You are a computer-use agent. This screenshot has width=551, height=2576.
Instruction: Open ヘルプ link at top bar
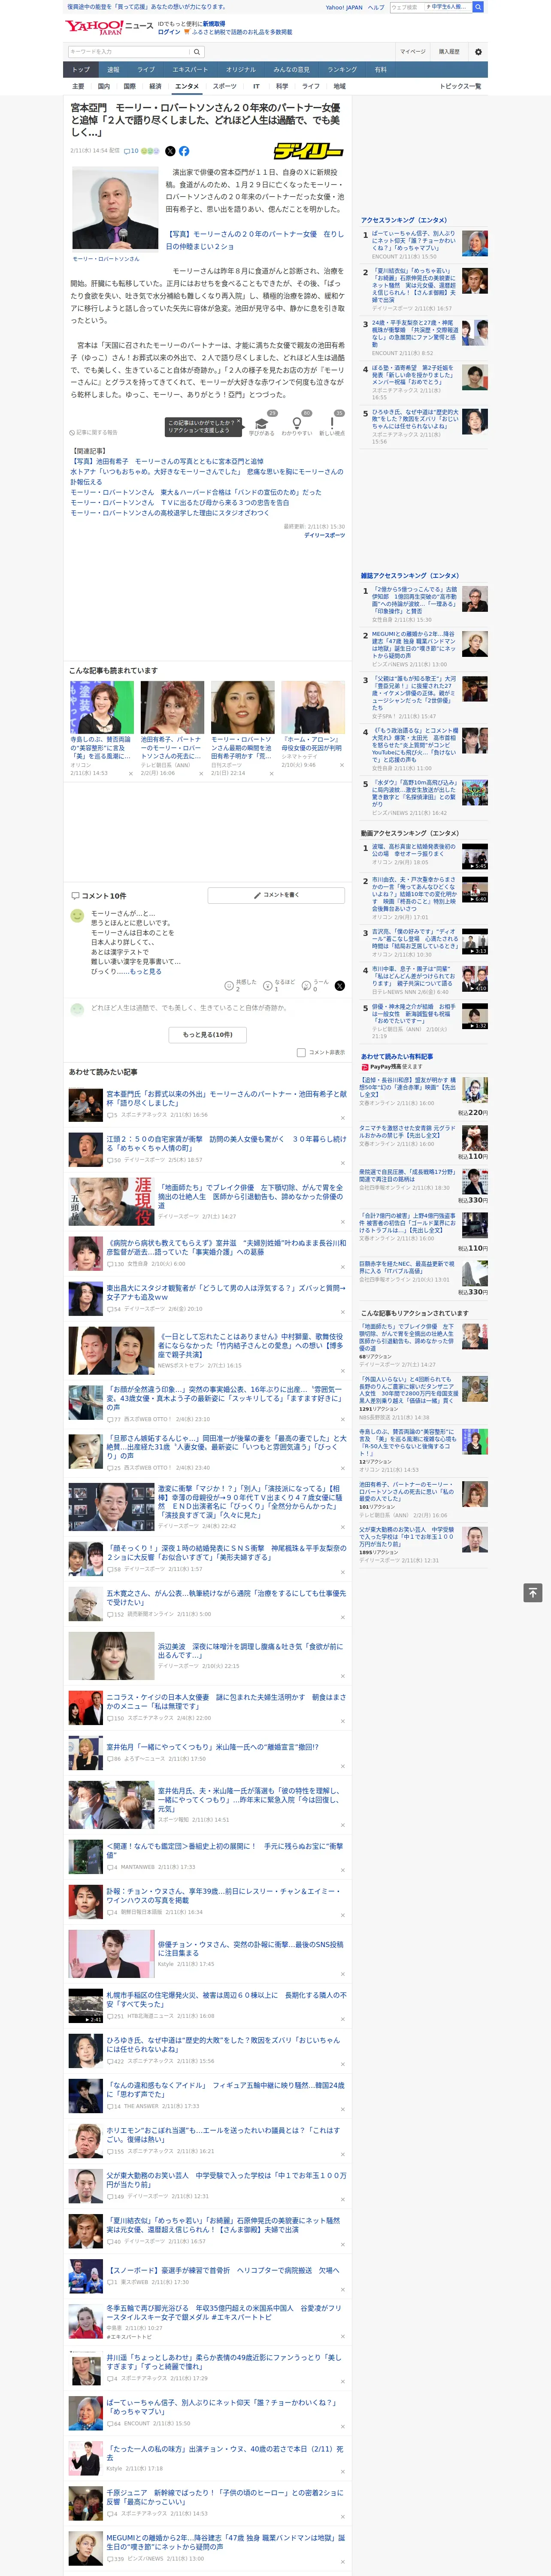[x=376, y=7]
